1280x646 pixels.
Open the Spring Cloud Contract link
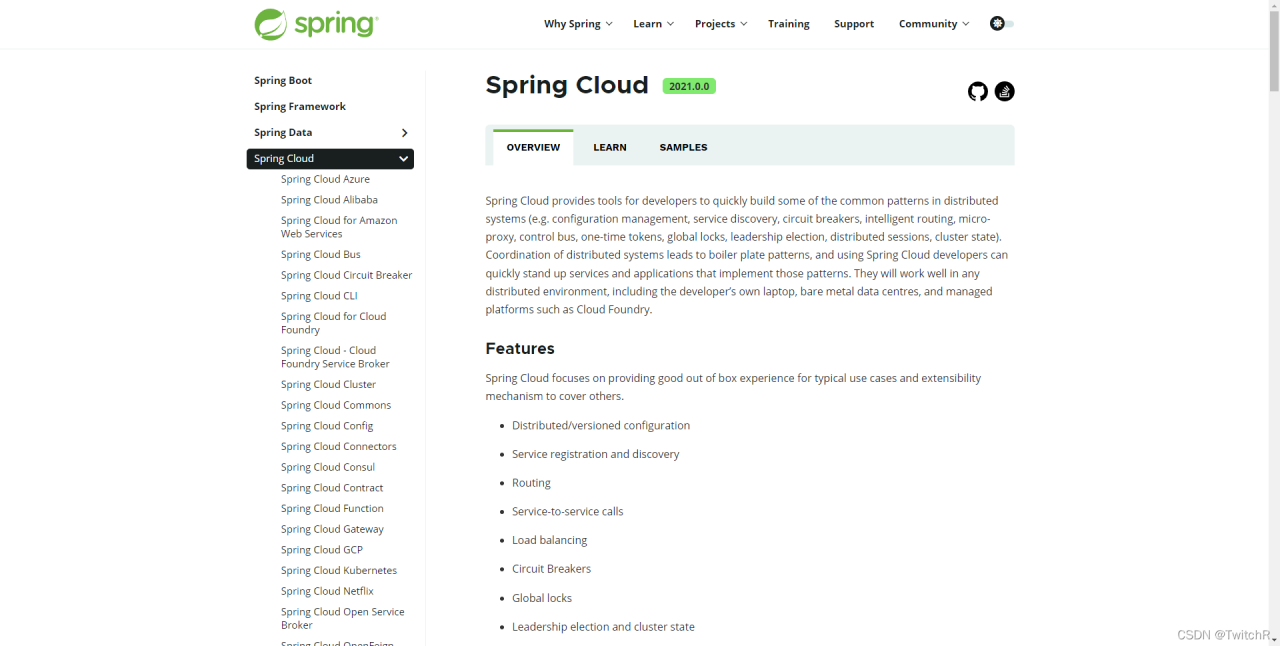coord(332,488)
